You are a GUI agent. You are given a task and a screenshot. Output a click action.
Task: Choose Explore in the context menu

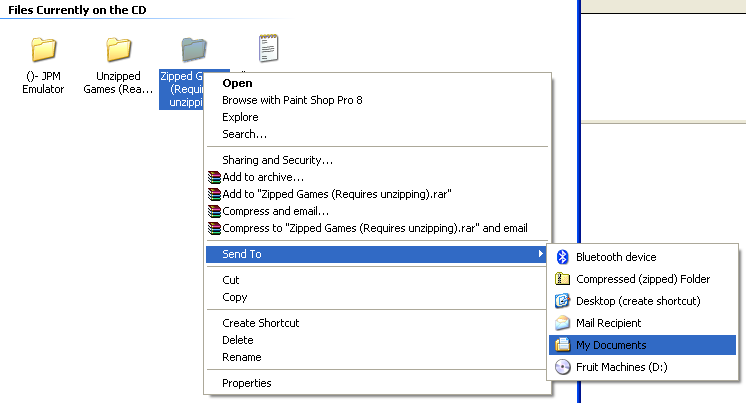(x=240, y=117)
